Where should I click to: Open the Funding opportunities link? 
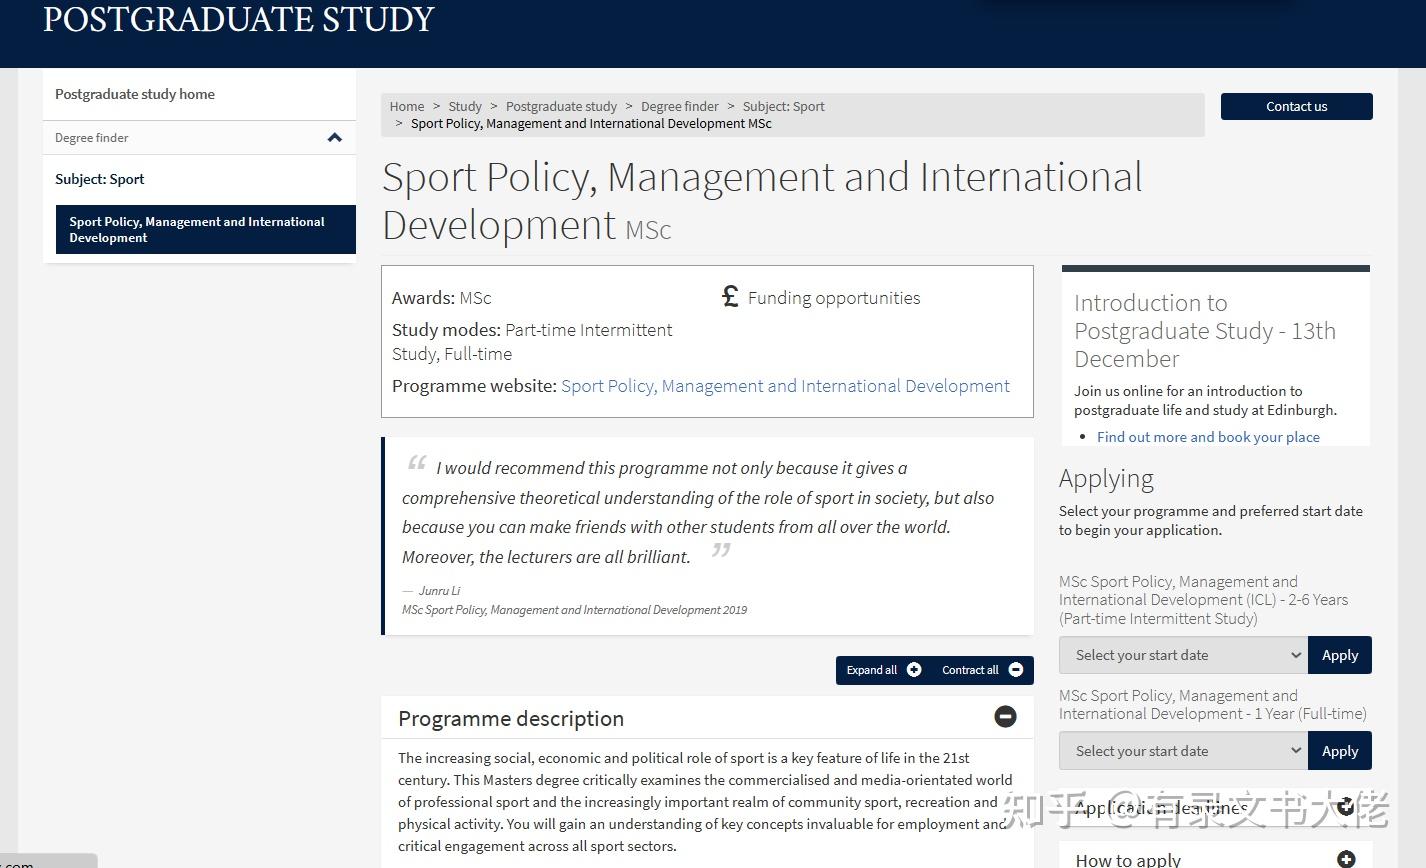point(834,298)
